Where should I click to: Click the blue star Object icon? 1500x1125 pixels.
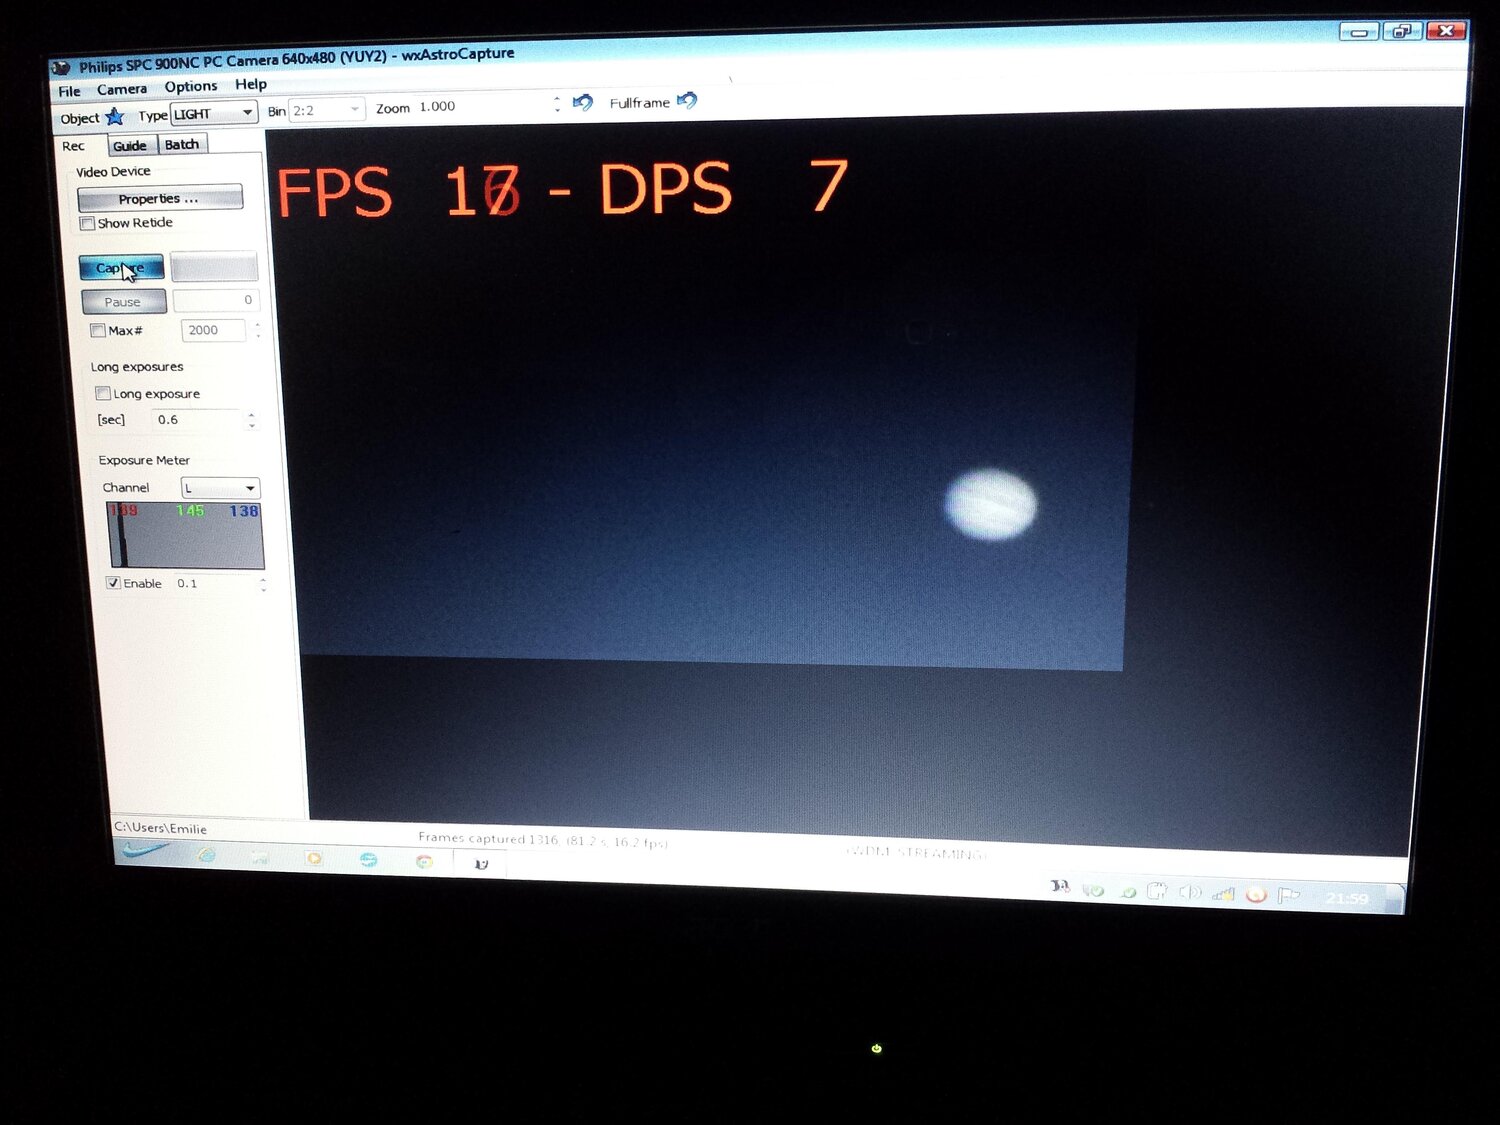click(x=115, y=117)
